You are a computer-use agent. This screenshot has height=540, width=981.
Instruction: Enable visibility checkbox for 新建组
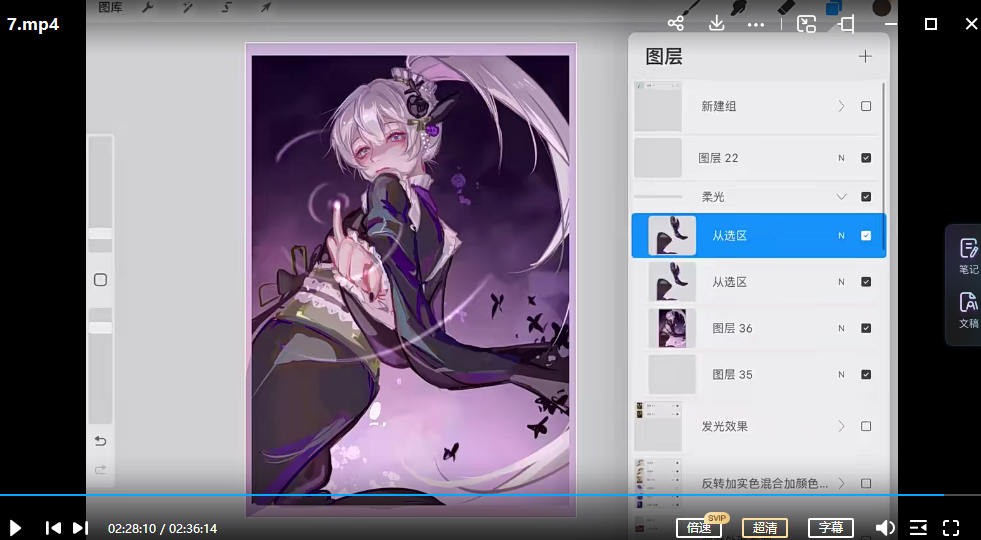(x=866, y=106)
